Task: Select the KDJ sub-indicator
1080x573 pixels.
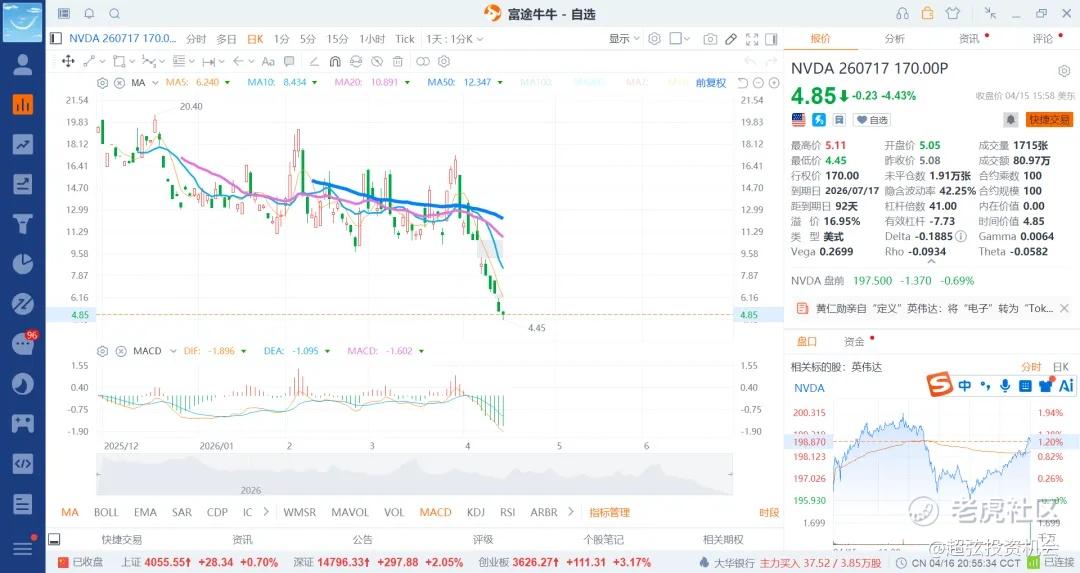Action: pyautogui.click(x=476, y=512)
